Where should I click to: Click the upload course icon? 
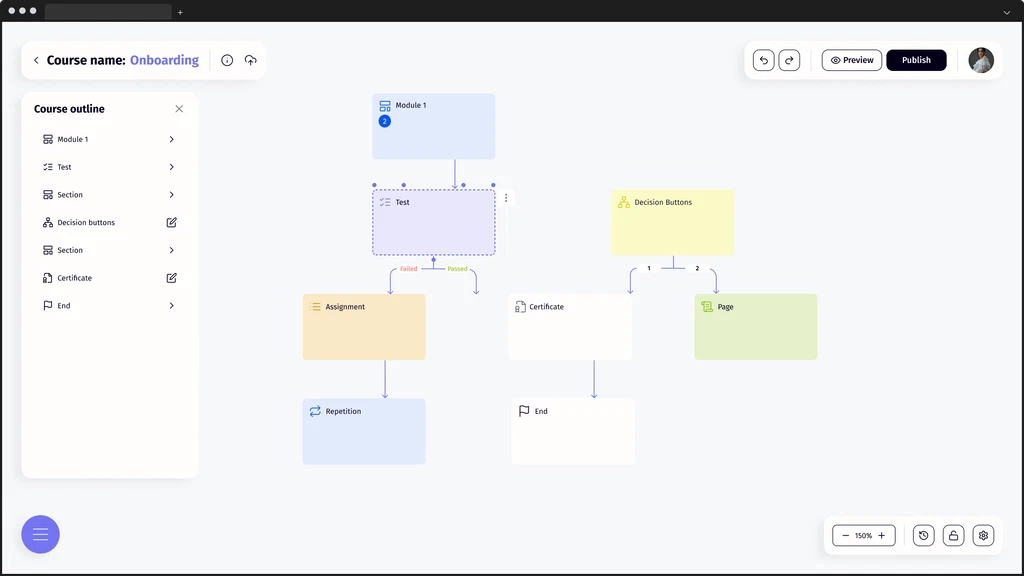coord(251,60)
